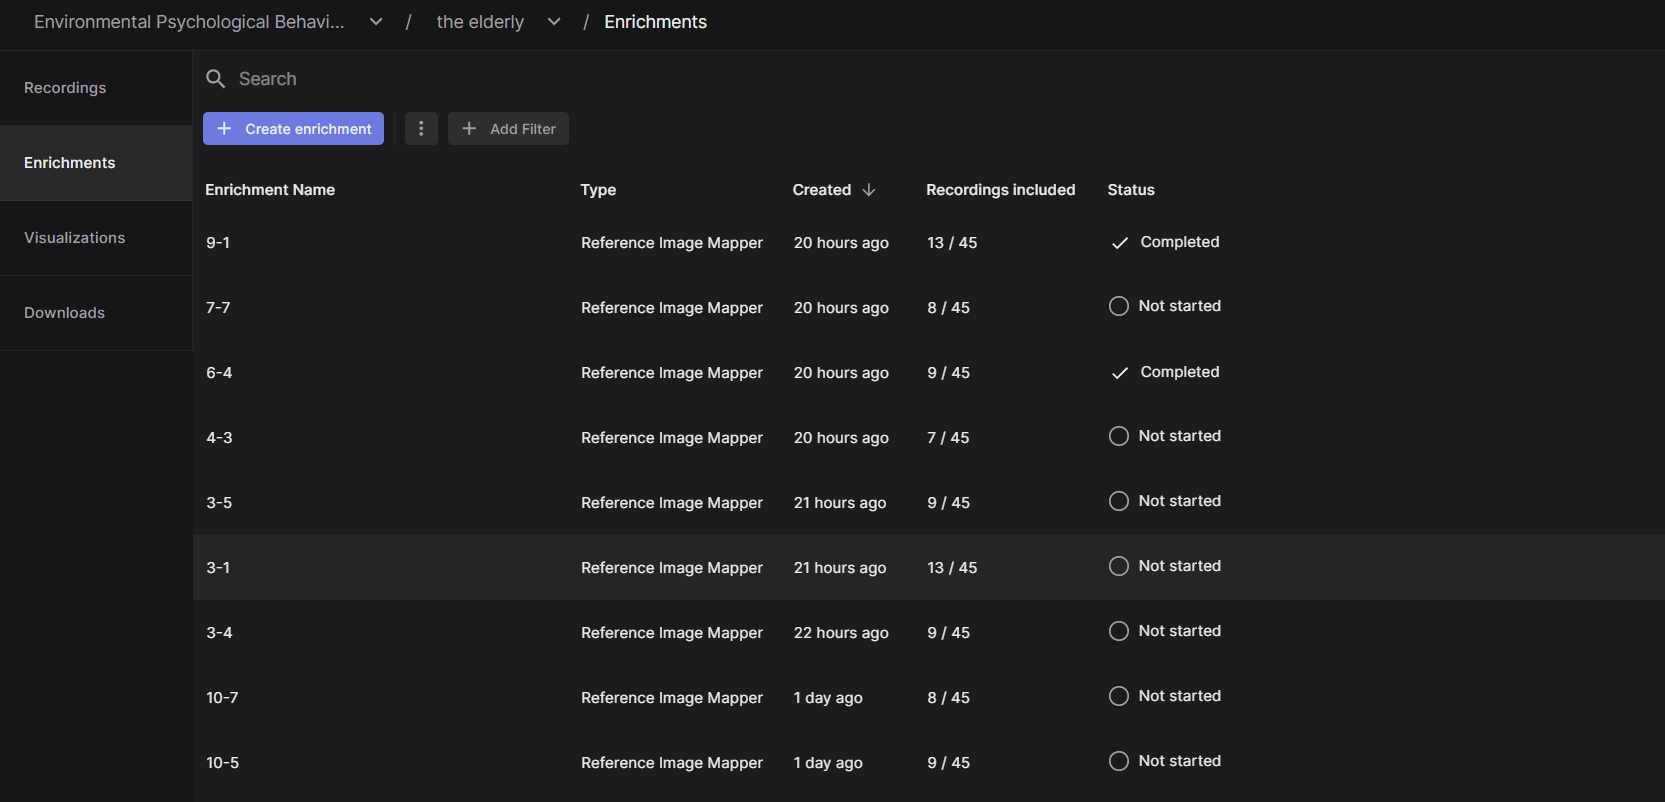Click the 'the elderly' breadcrumb text
Image resolution: width=1665 pixels, height=802 pixels.
point(480,22)
